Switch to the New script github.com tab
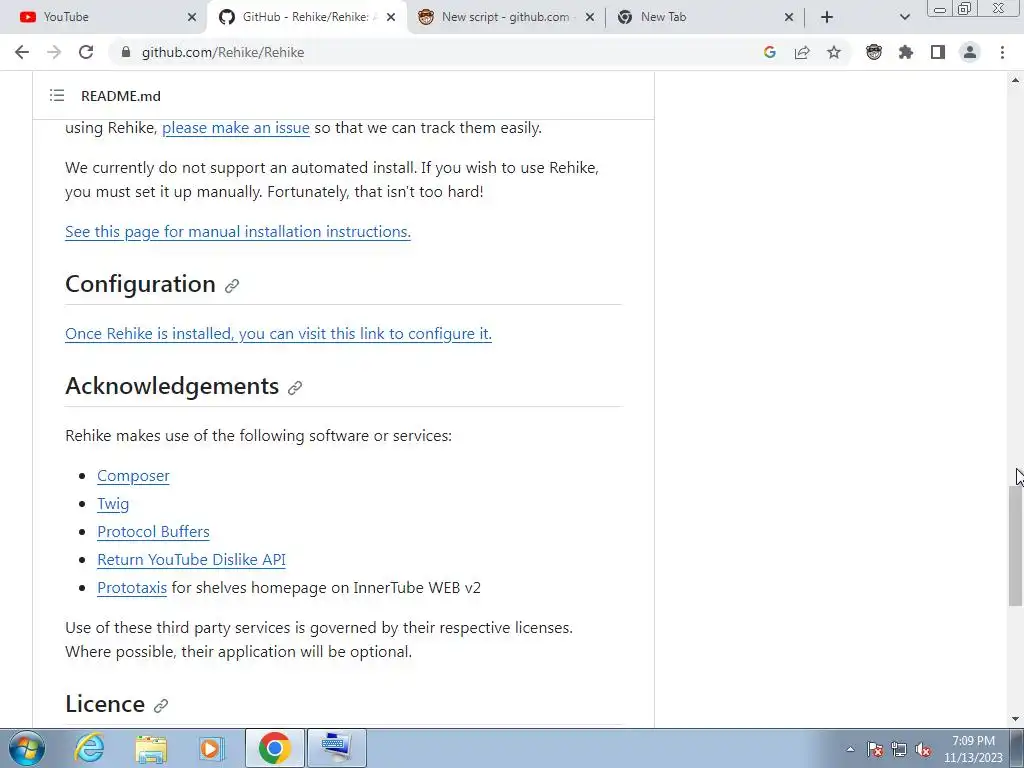1024x768 pixels. click(506, 17)
